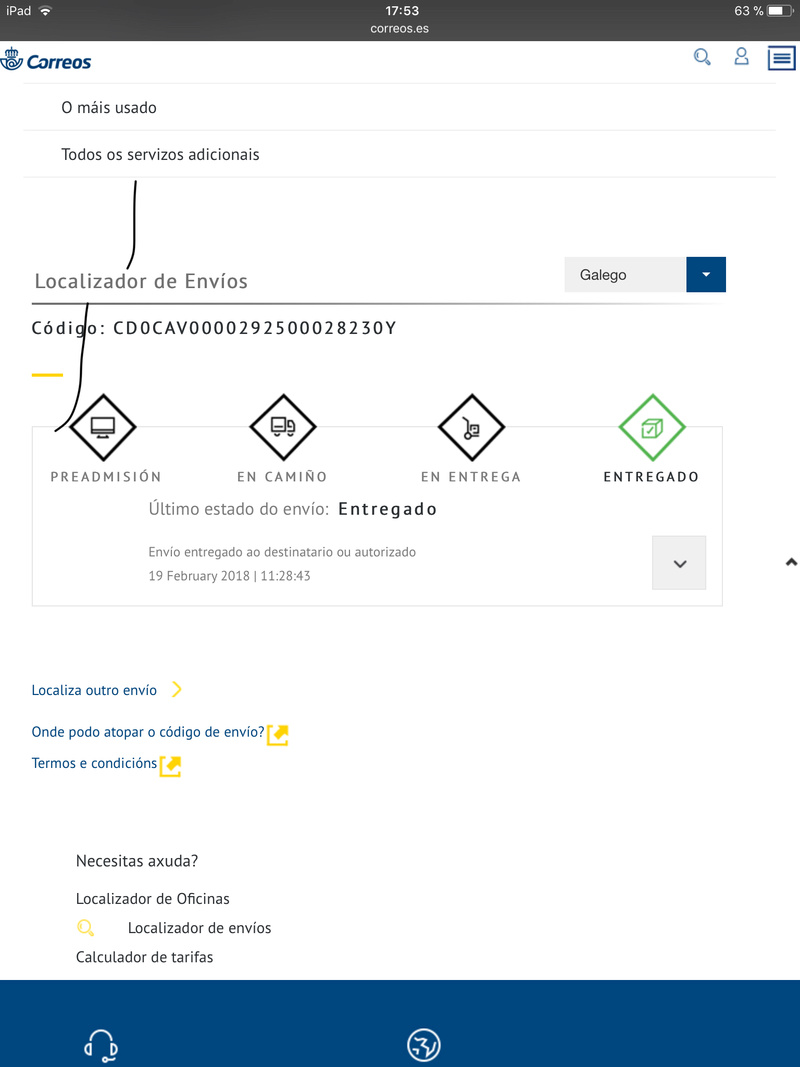Open the hamburger menu icon
800x1067 pixels.
(x=782, y=58)
